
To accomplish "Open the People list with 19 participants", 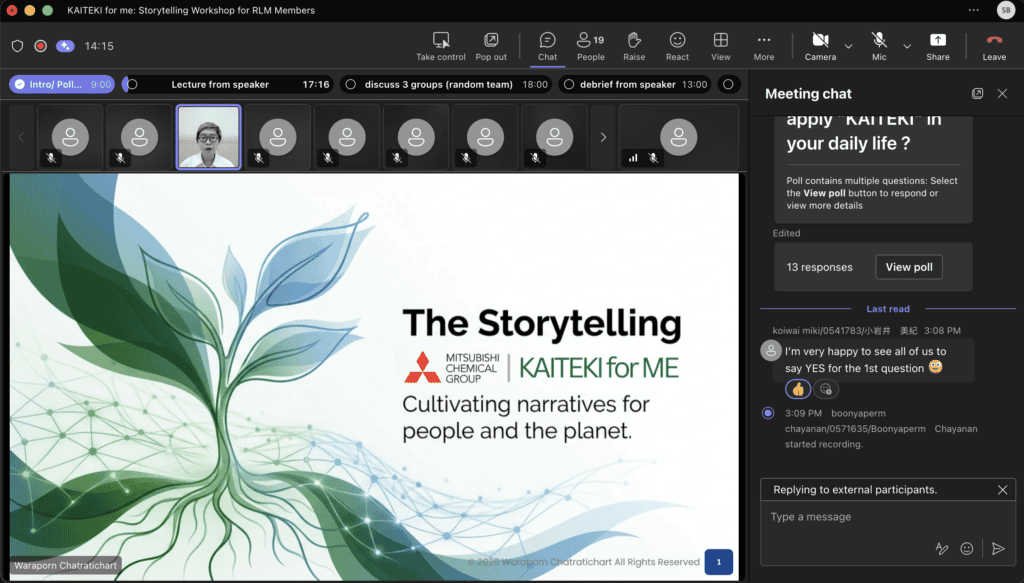I will coord(590,46).
